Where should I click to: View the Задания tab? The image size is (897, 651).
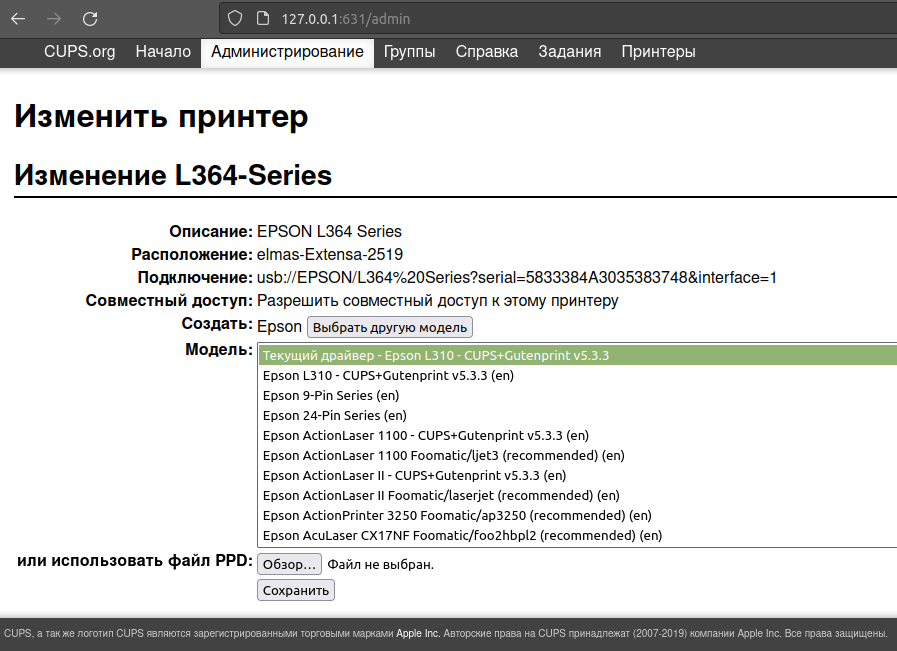tap(570, 51)
